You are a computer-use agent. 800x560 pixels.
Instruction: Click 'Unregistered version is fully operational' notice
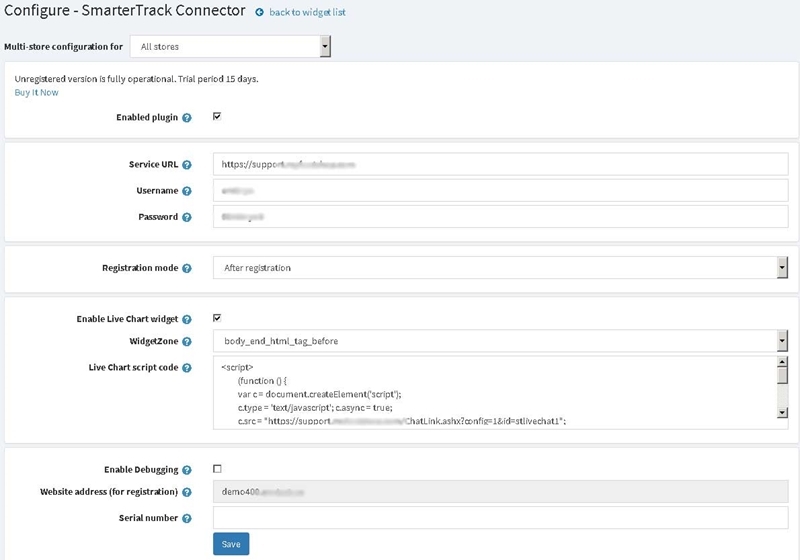136,79
